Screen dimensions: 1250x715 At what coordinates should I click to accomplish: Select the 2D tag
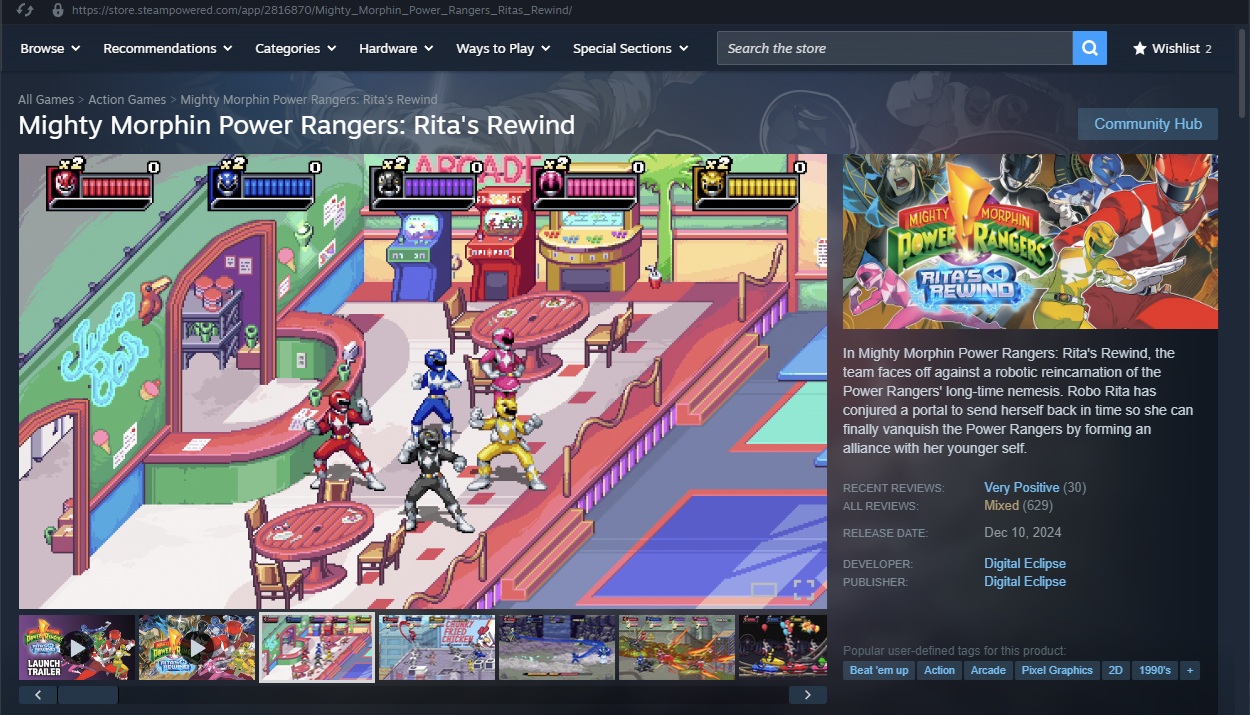click(x=1115, y=670)
